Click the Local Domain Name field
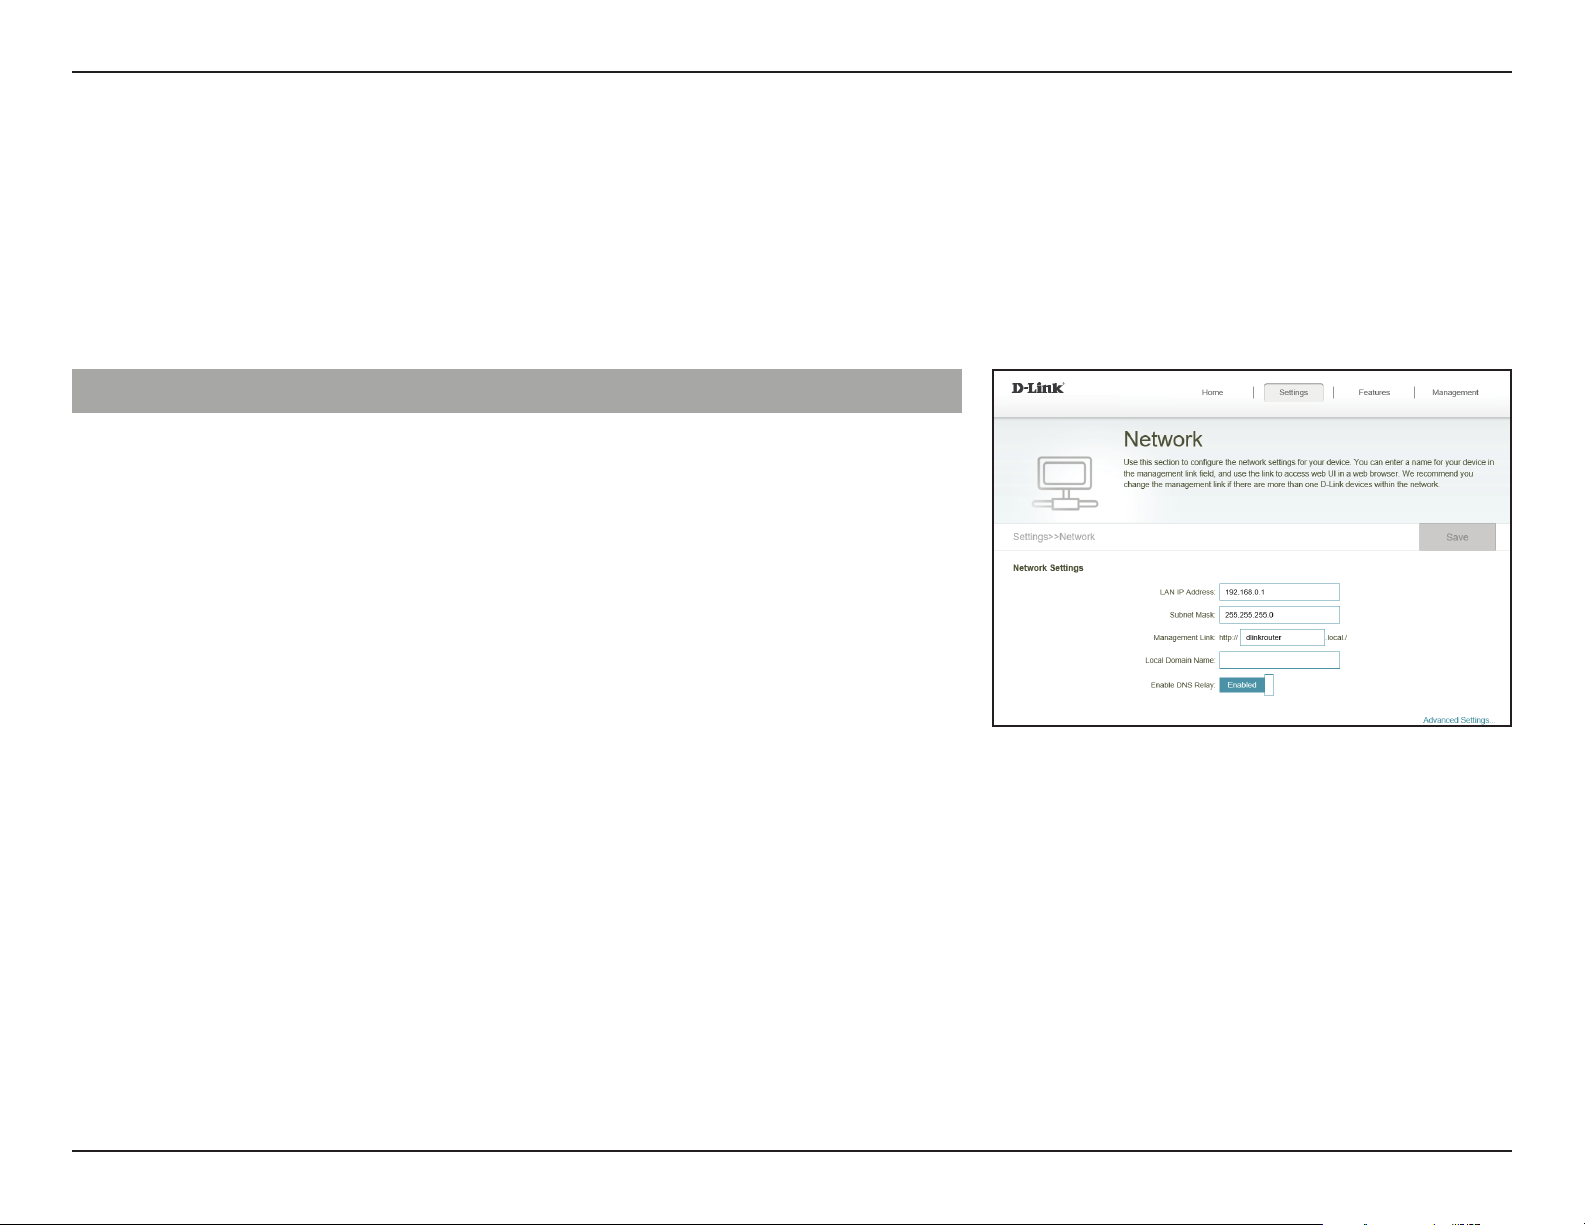1585x1225 pixels. (1279, 660)
